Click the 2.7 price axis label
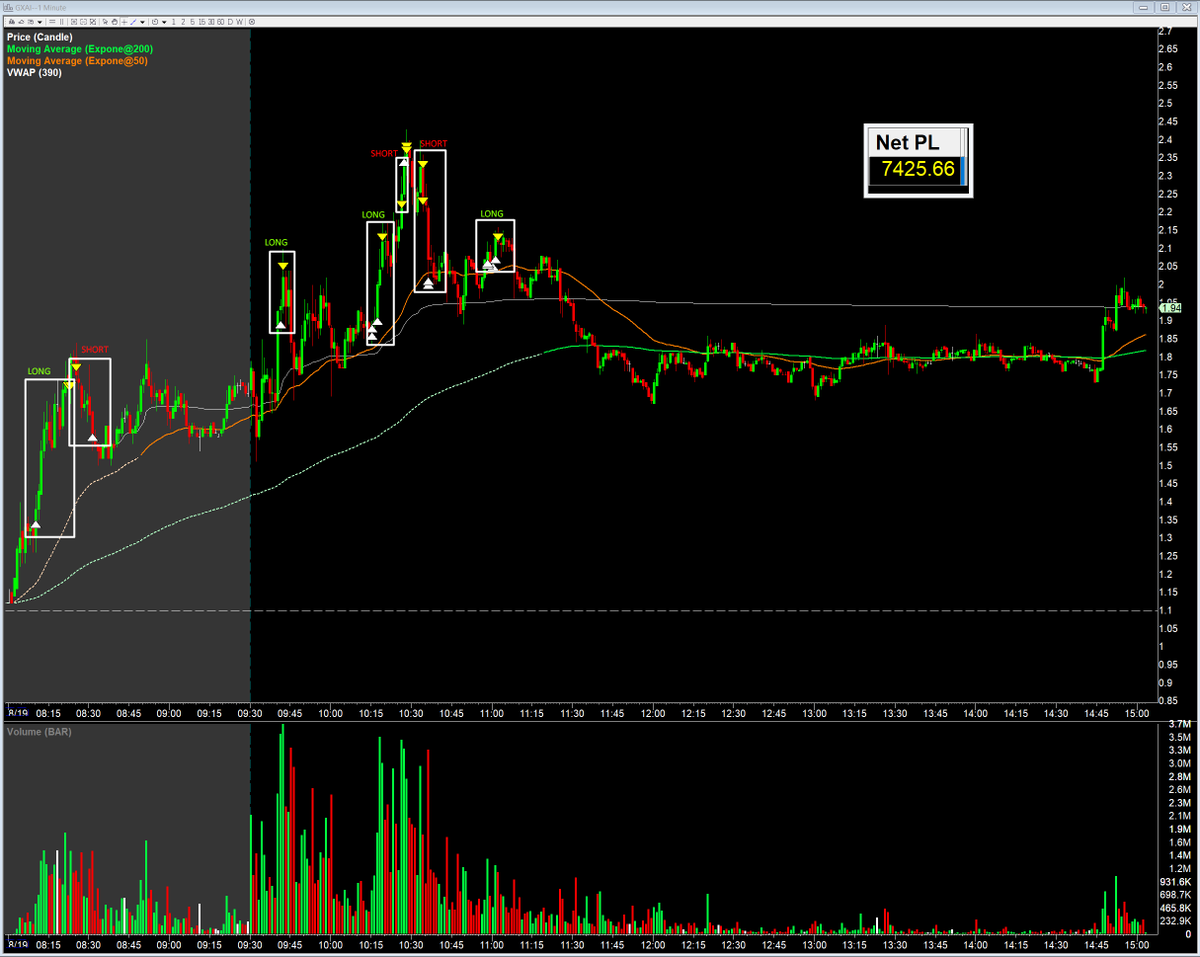The width and height of the screenshot is (1200, 957). pos(1164,32)
